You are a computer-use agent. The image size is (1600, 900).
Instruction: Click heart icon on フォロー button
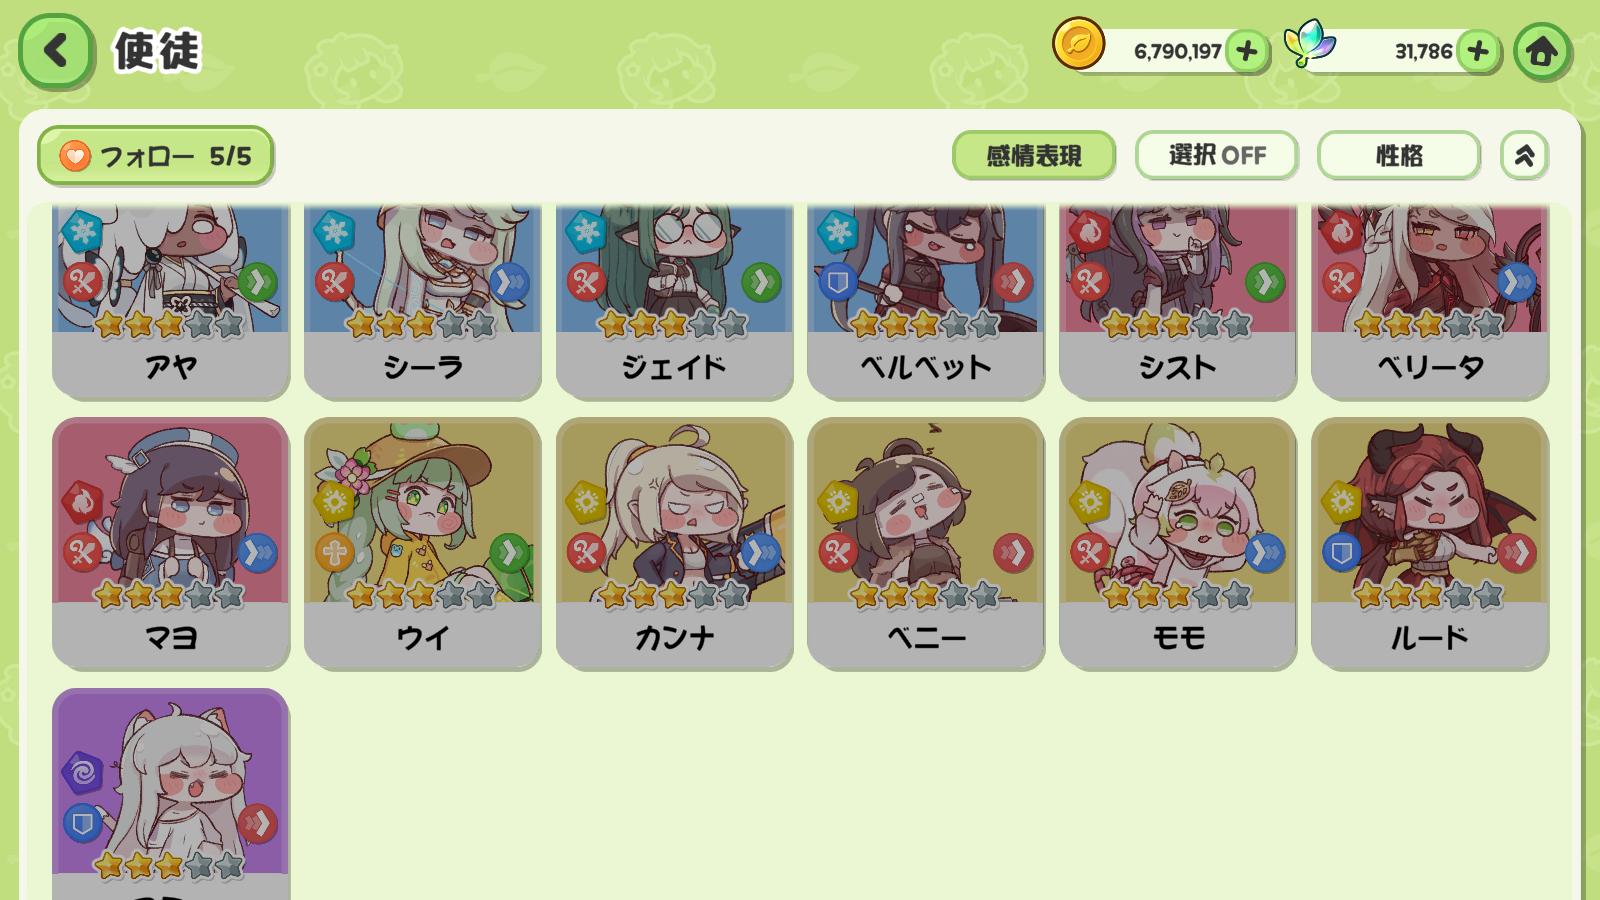point(75,156)
